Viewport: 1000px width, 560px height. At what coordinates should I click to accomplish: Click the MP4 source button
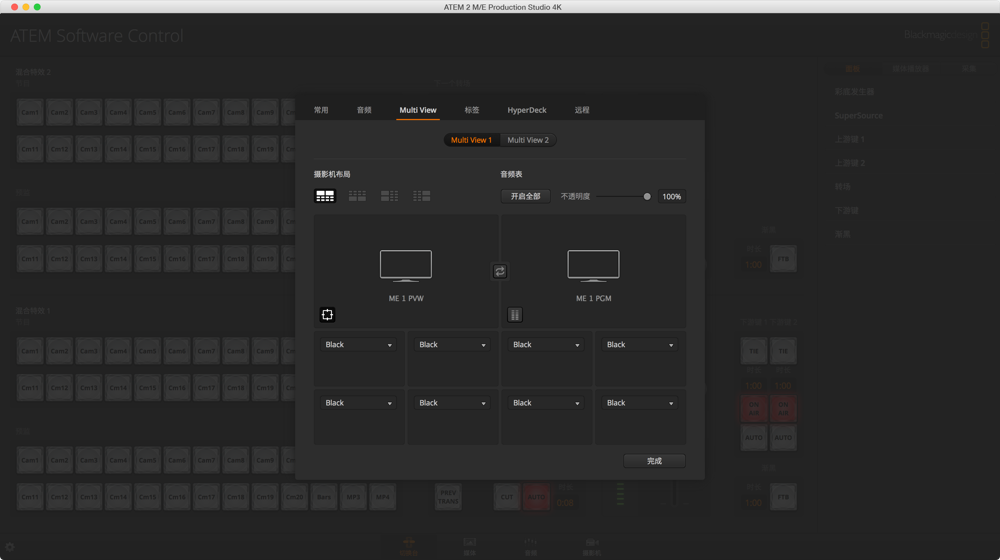click(x=383, y=497)
